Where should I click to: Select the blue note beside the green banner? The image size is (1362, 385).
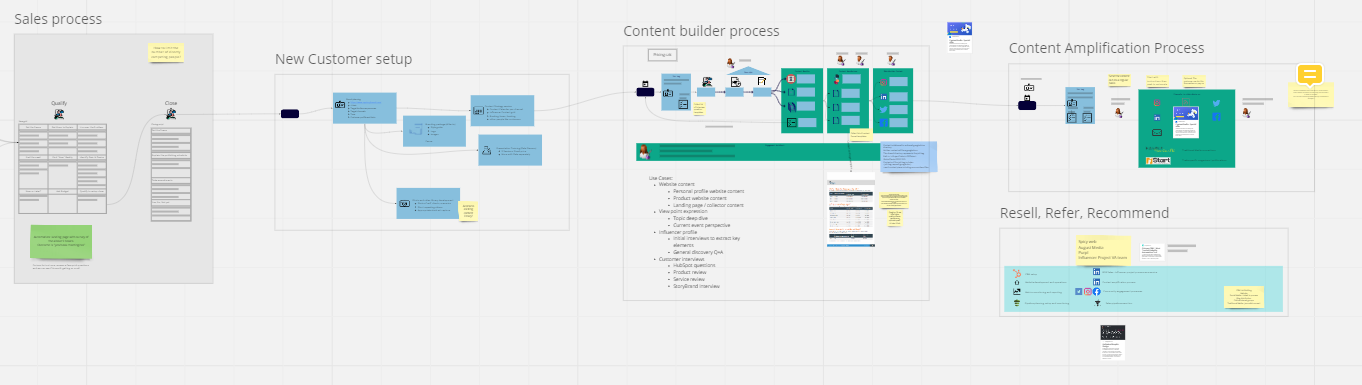[908, 156]
